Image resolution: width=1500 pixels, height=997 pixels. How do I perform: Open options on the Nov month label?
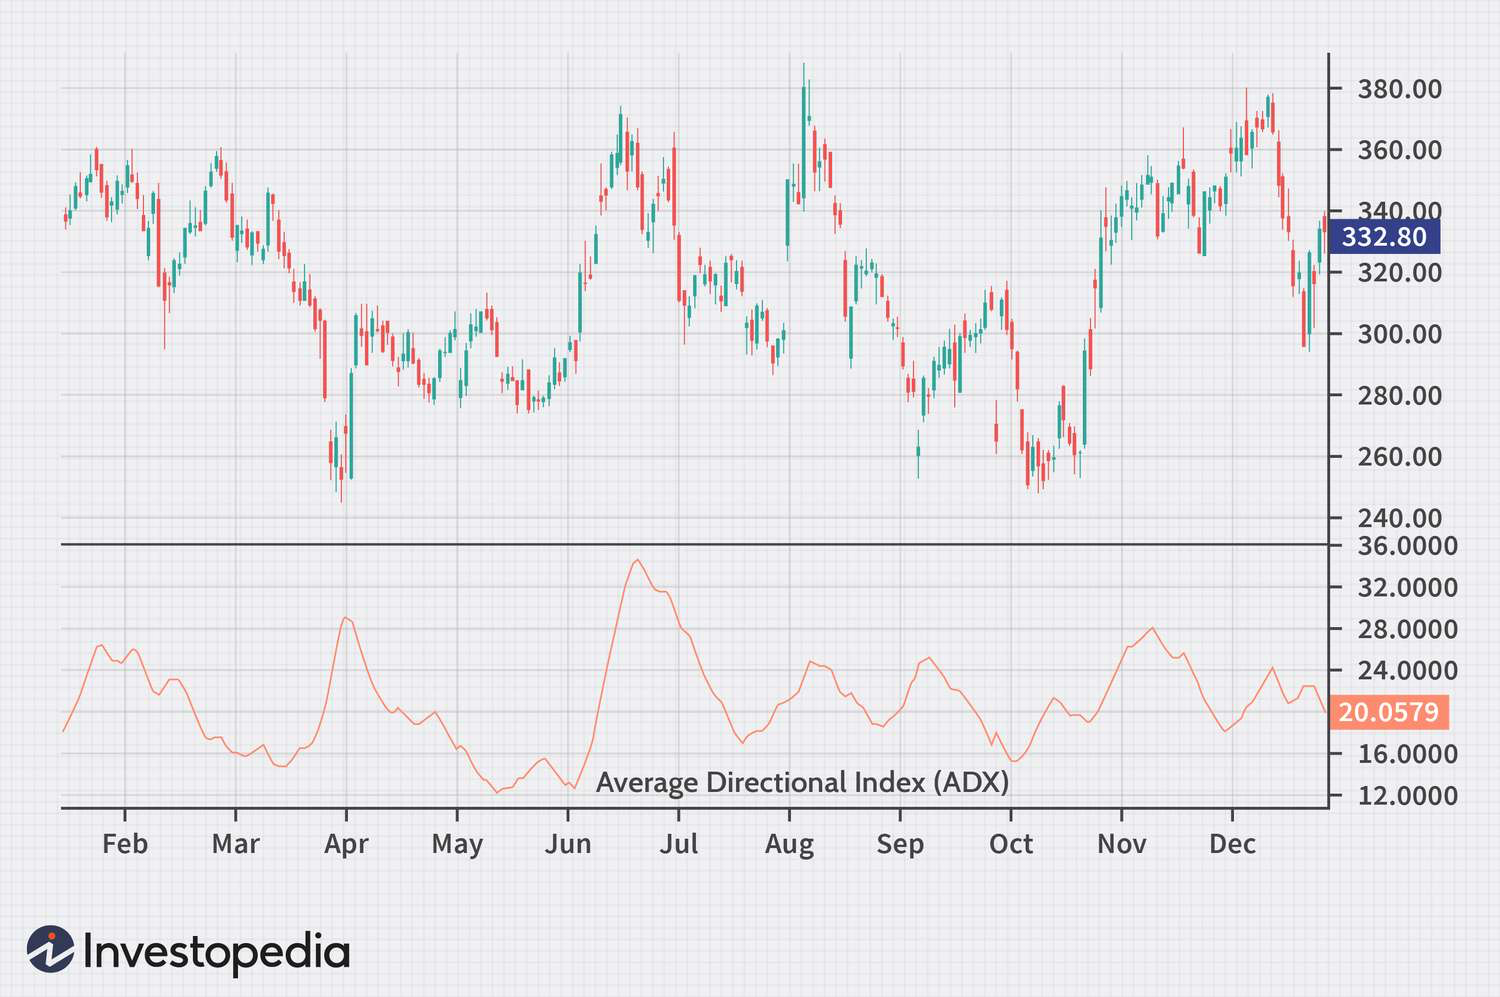1123,844
